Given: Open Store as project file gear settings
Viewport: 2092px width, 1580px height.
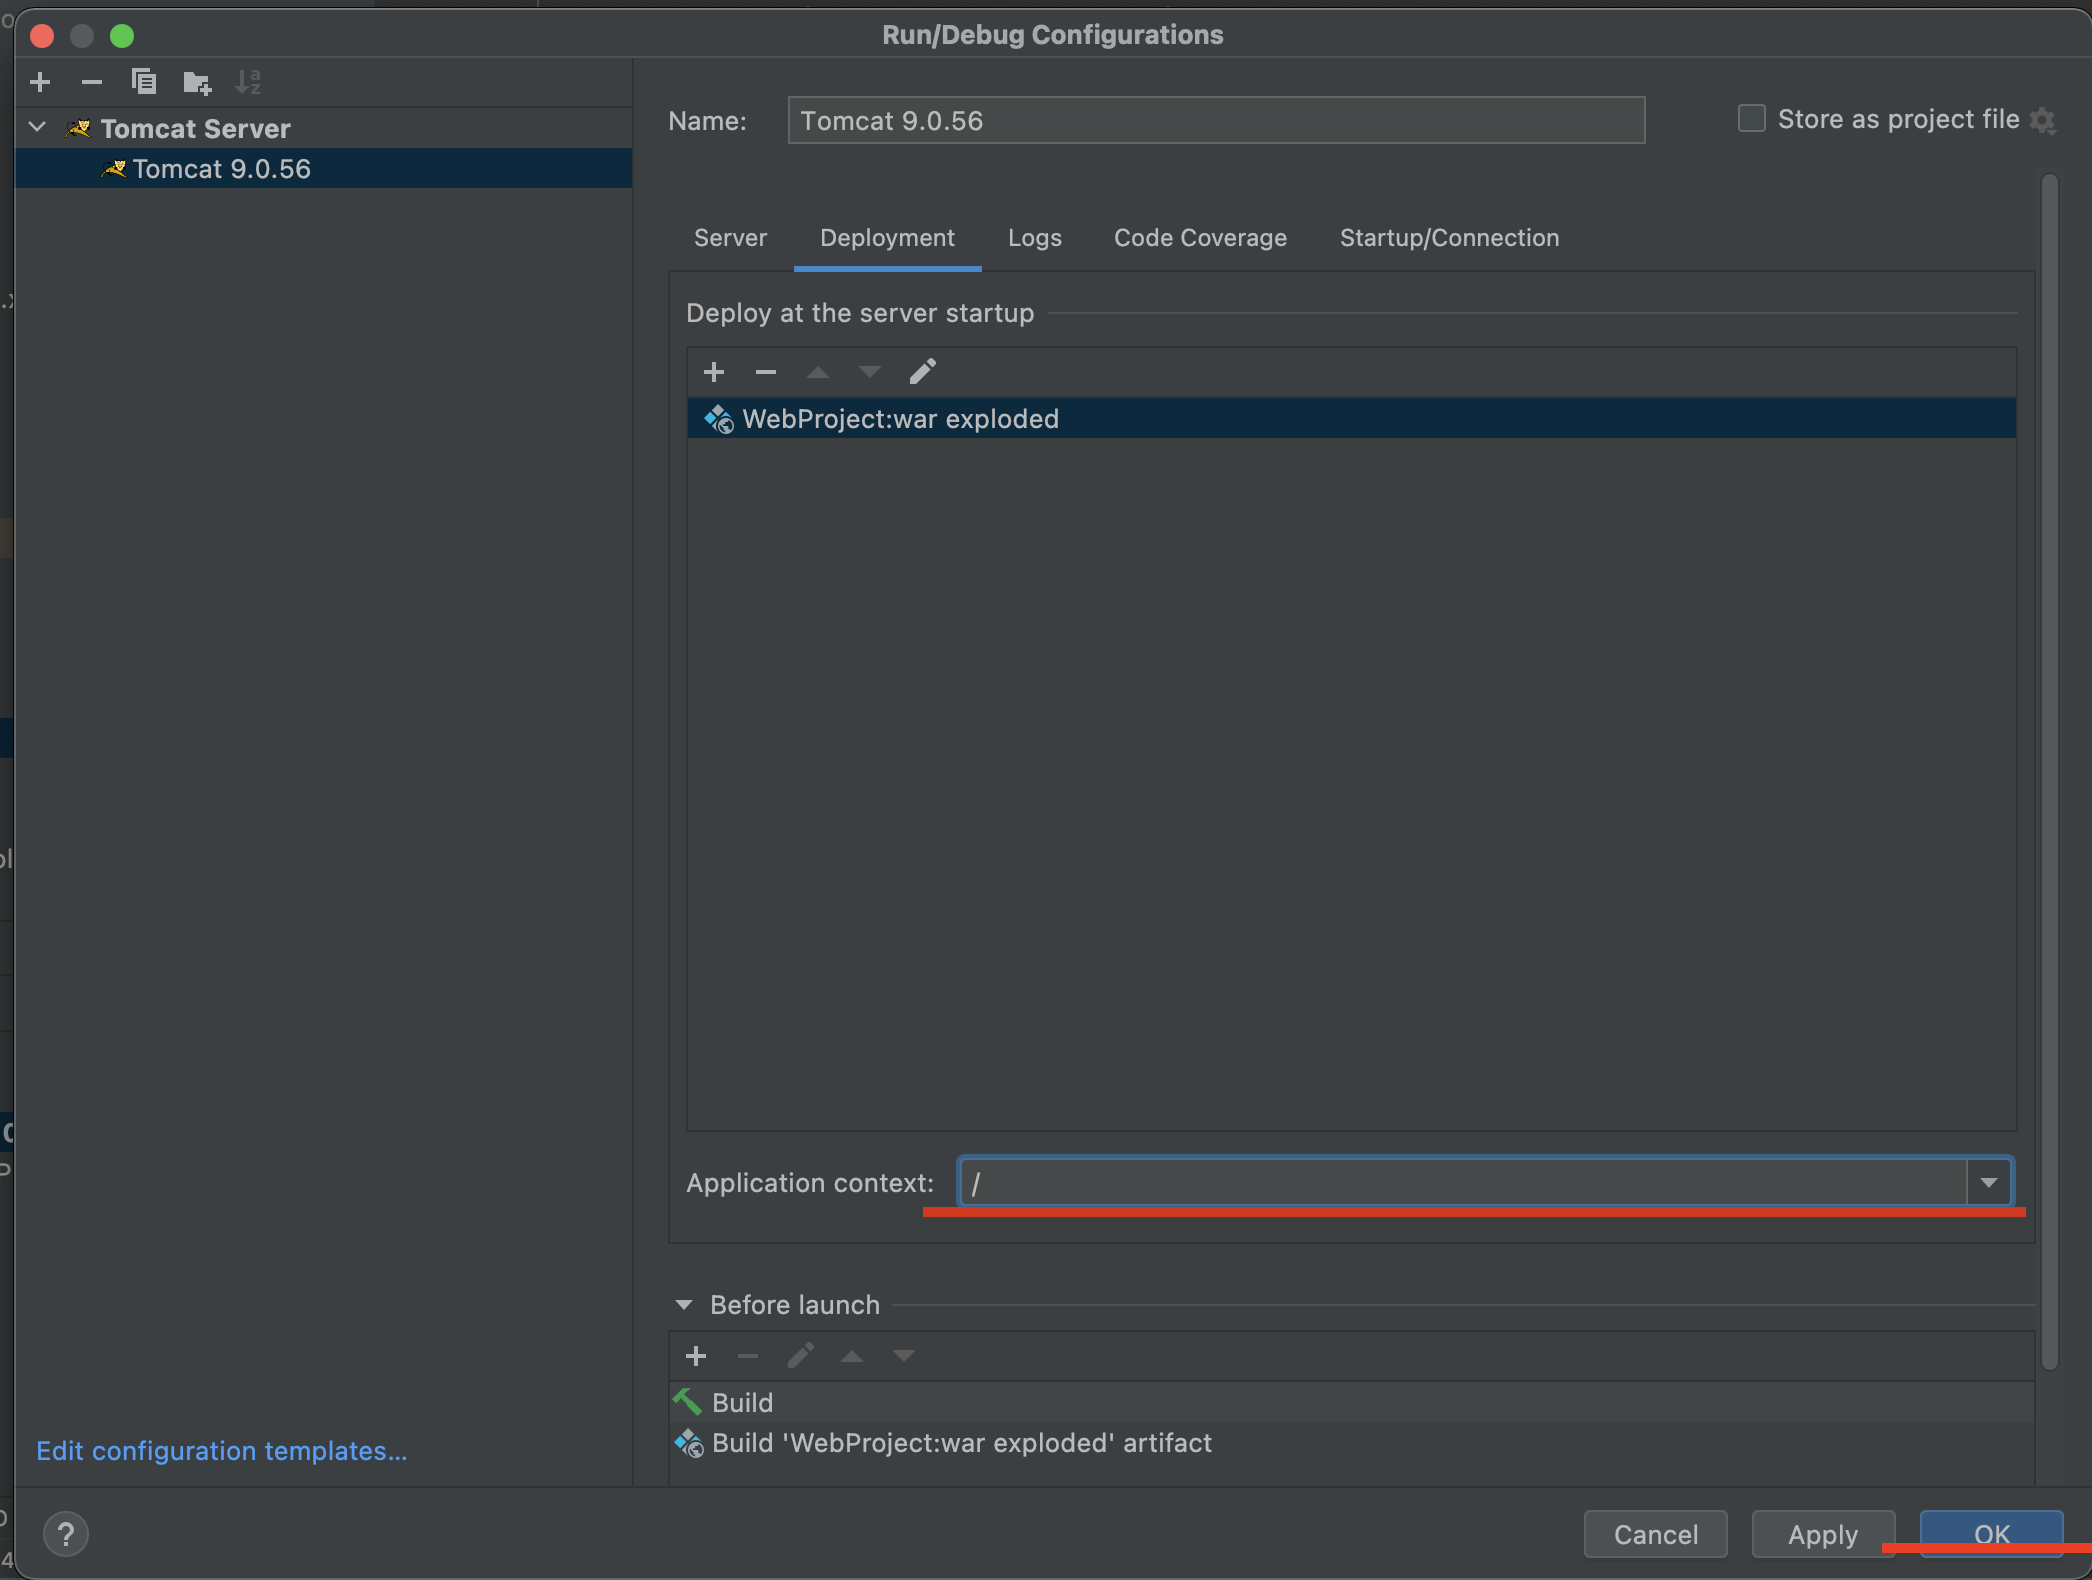Looking at the screenshot, I should pyautogui.click(x=2043, y=121).
